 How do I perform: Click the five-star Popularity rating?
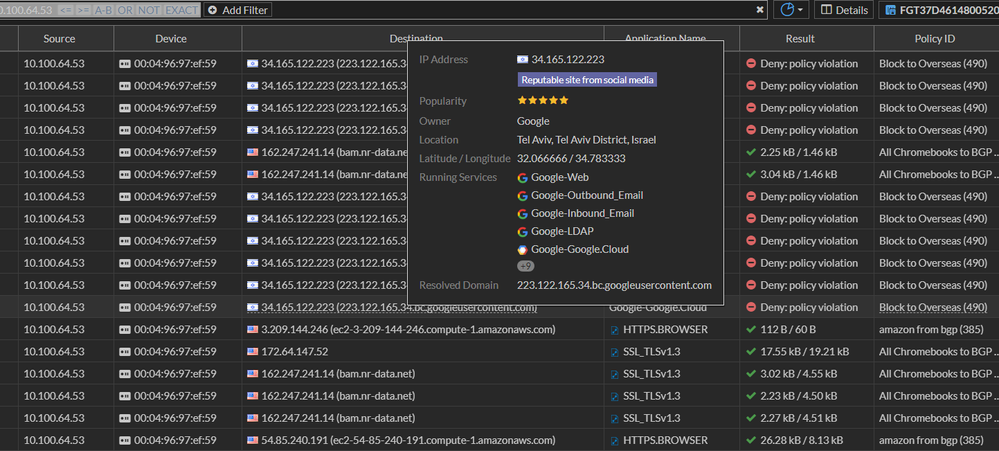pos(543,101)
